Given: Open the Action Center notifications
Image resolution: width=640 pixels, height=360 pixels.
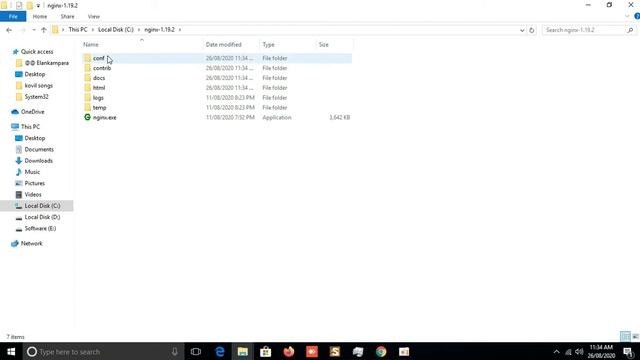Looking at the screenshot, I should tap(629, 351).
